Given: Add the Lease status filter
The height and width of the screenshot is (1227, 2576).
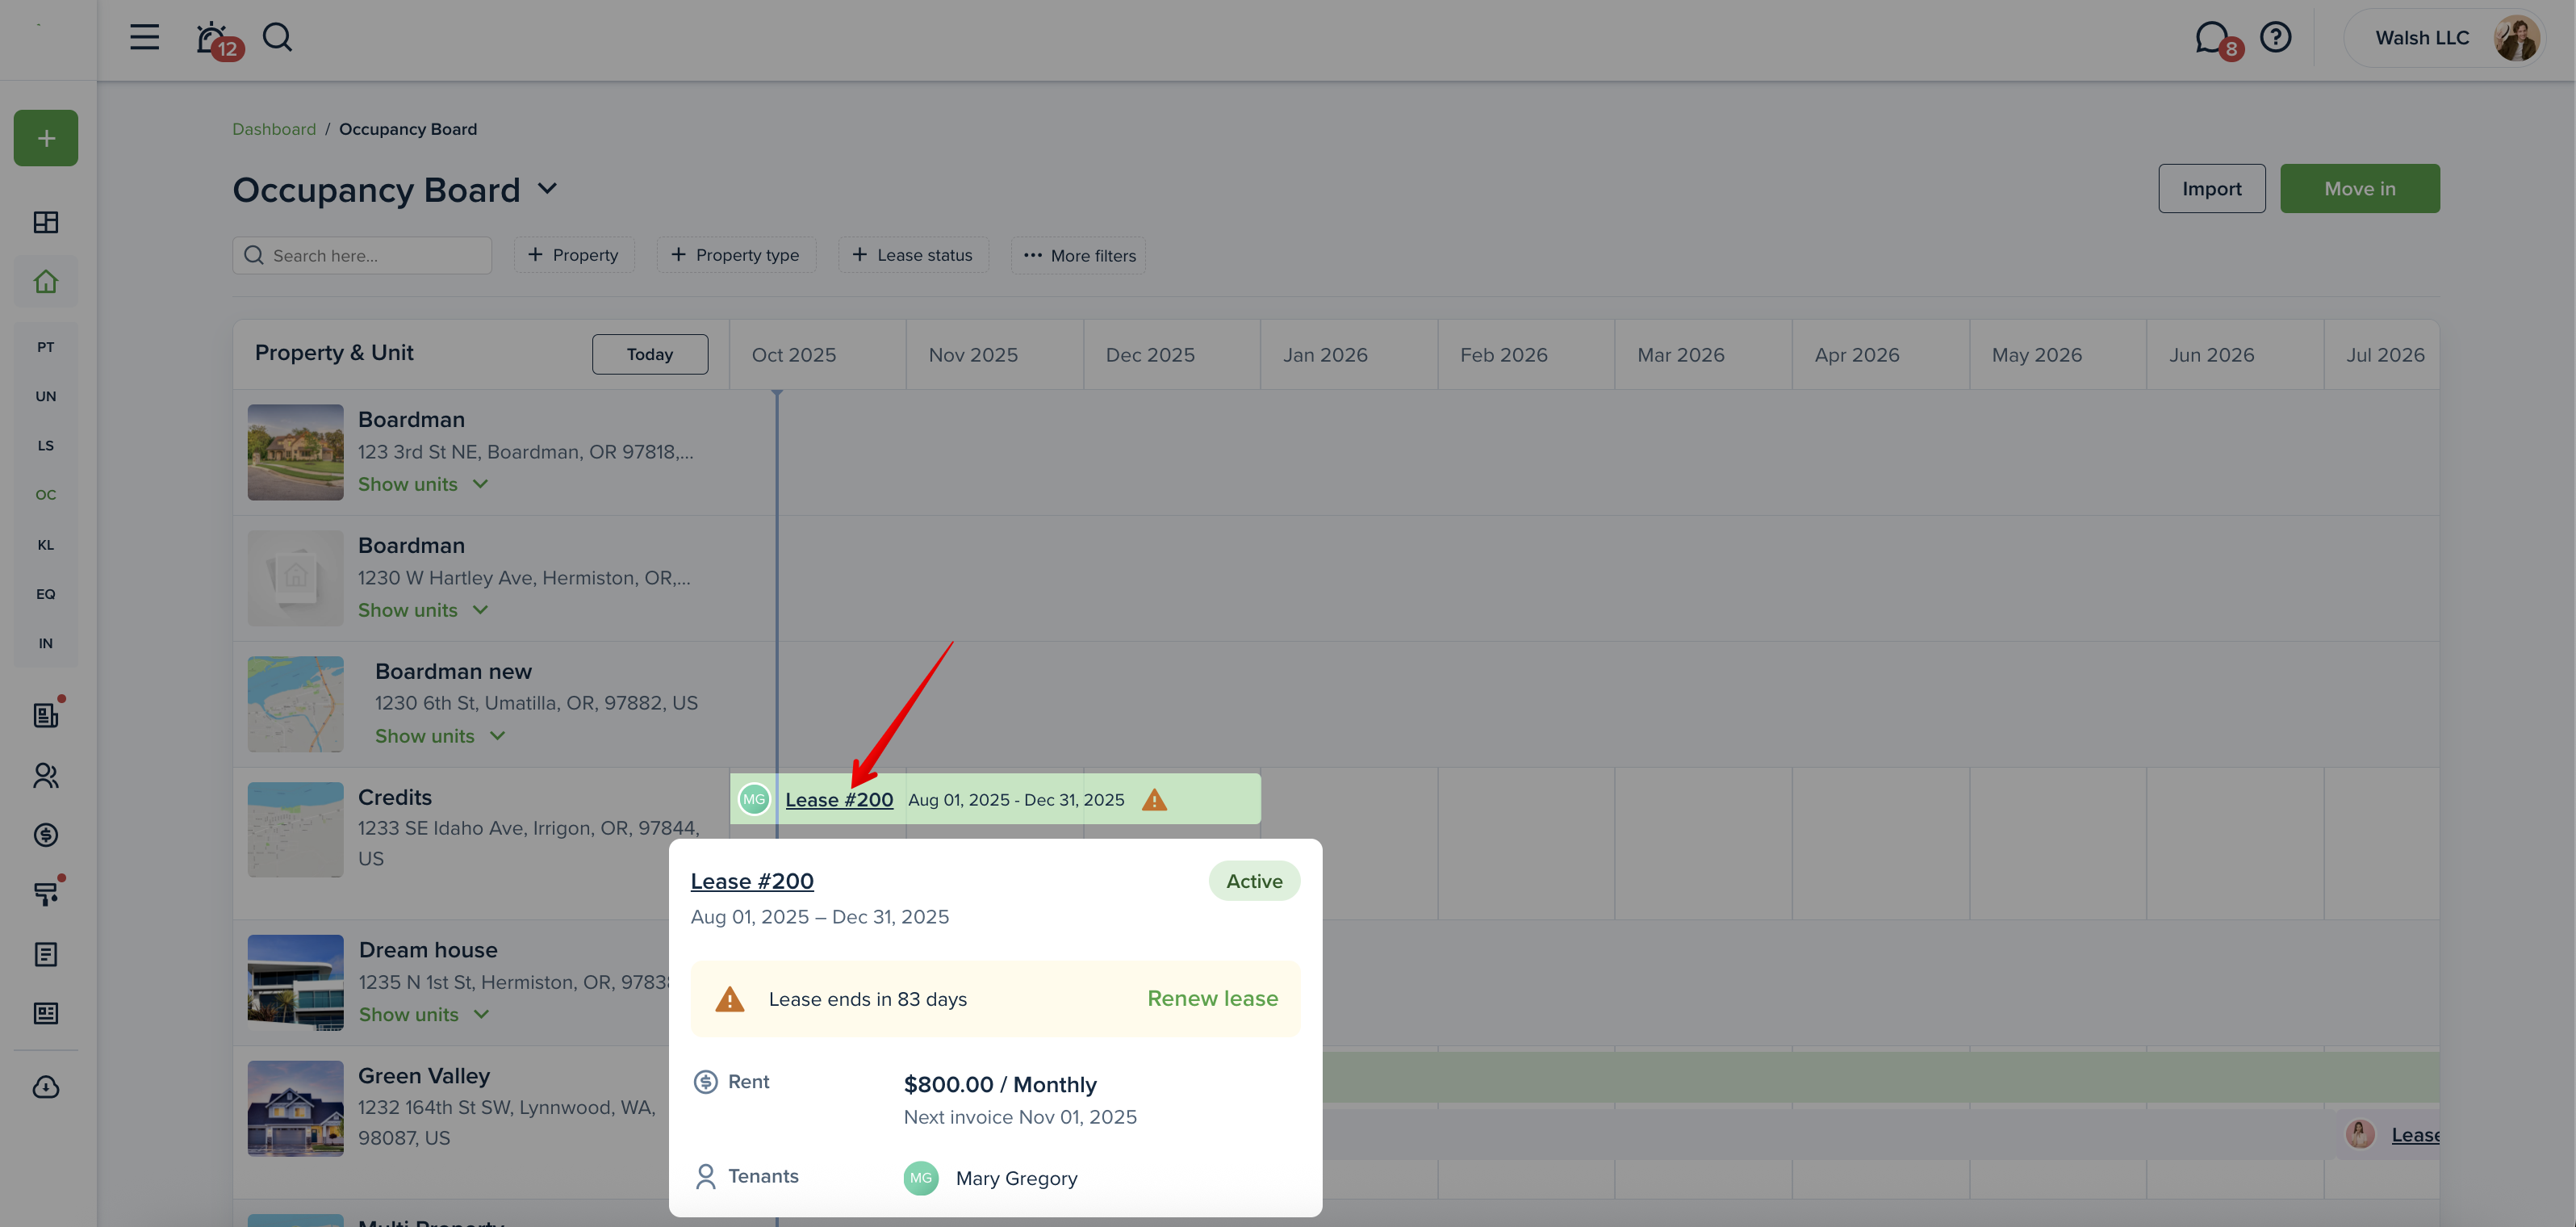Looking at the screenshot, I should coord(913,255).
